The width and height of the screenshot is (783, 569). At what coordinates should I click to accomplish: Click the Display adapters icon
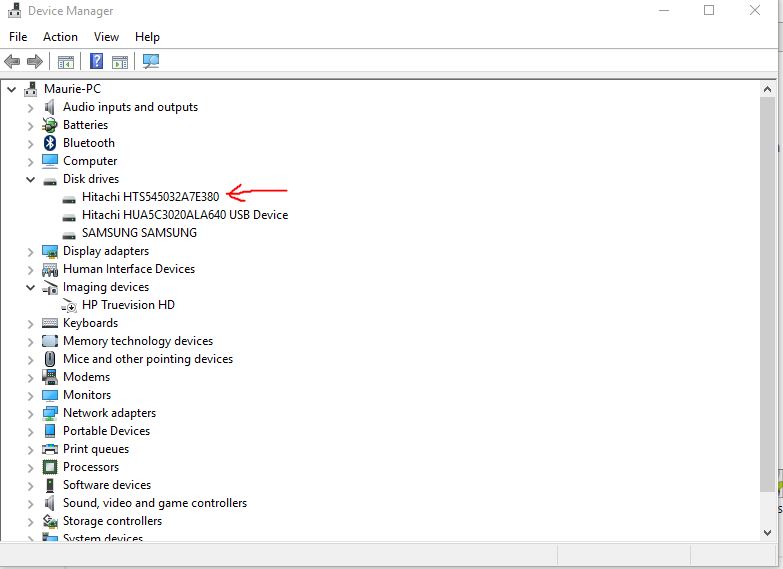point(49,251)
